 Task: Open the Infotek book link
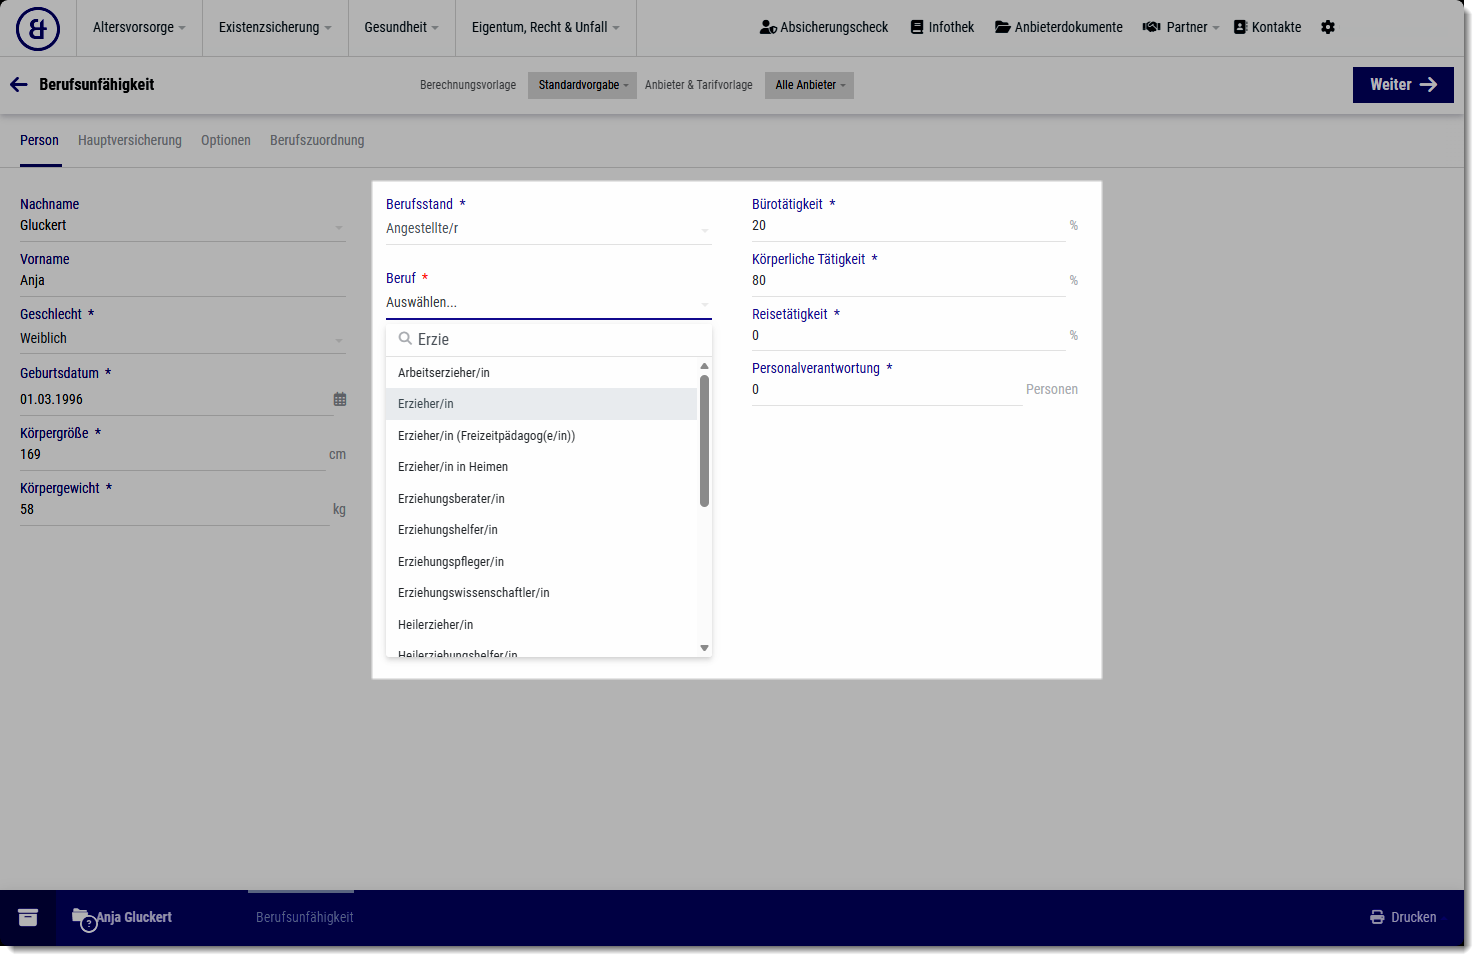click(942, 28)
